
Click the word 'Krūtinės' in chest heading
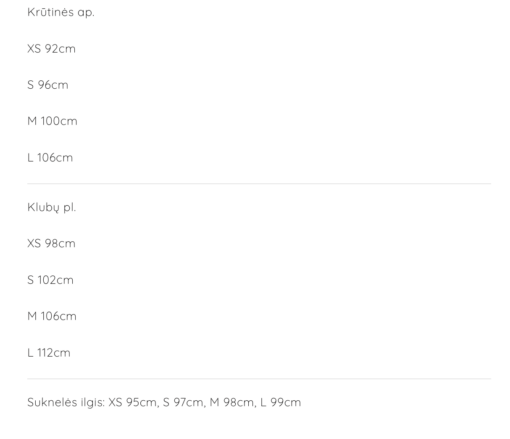click(x=51, y=12)
